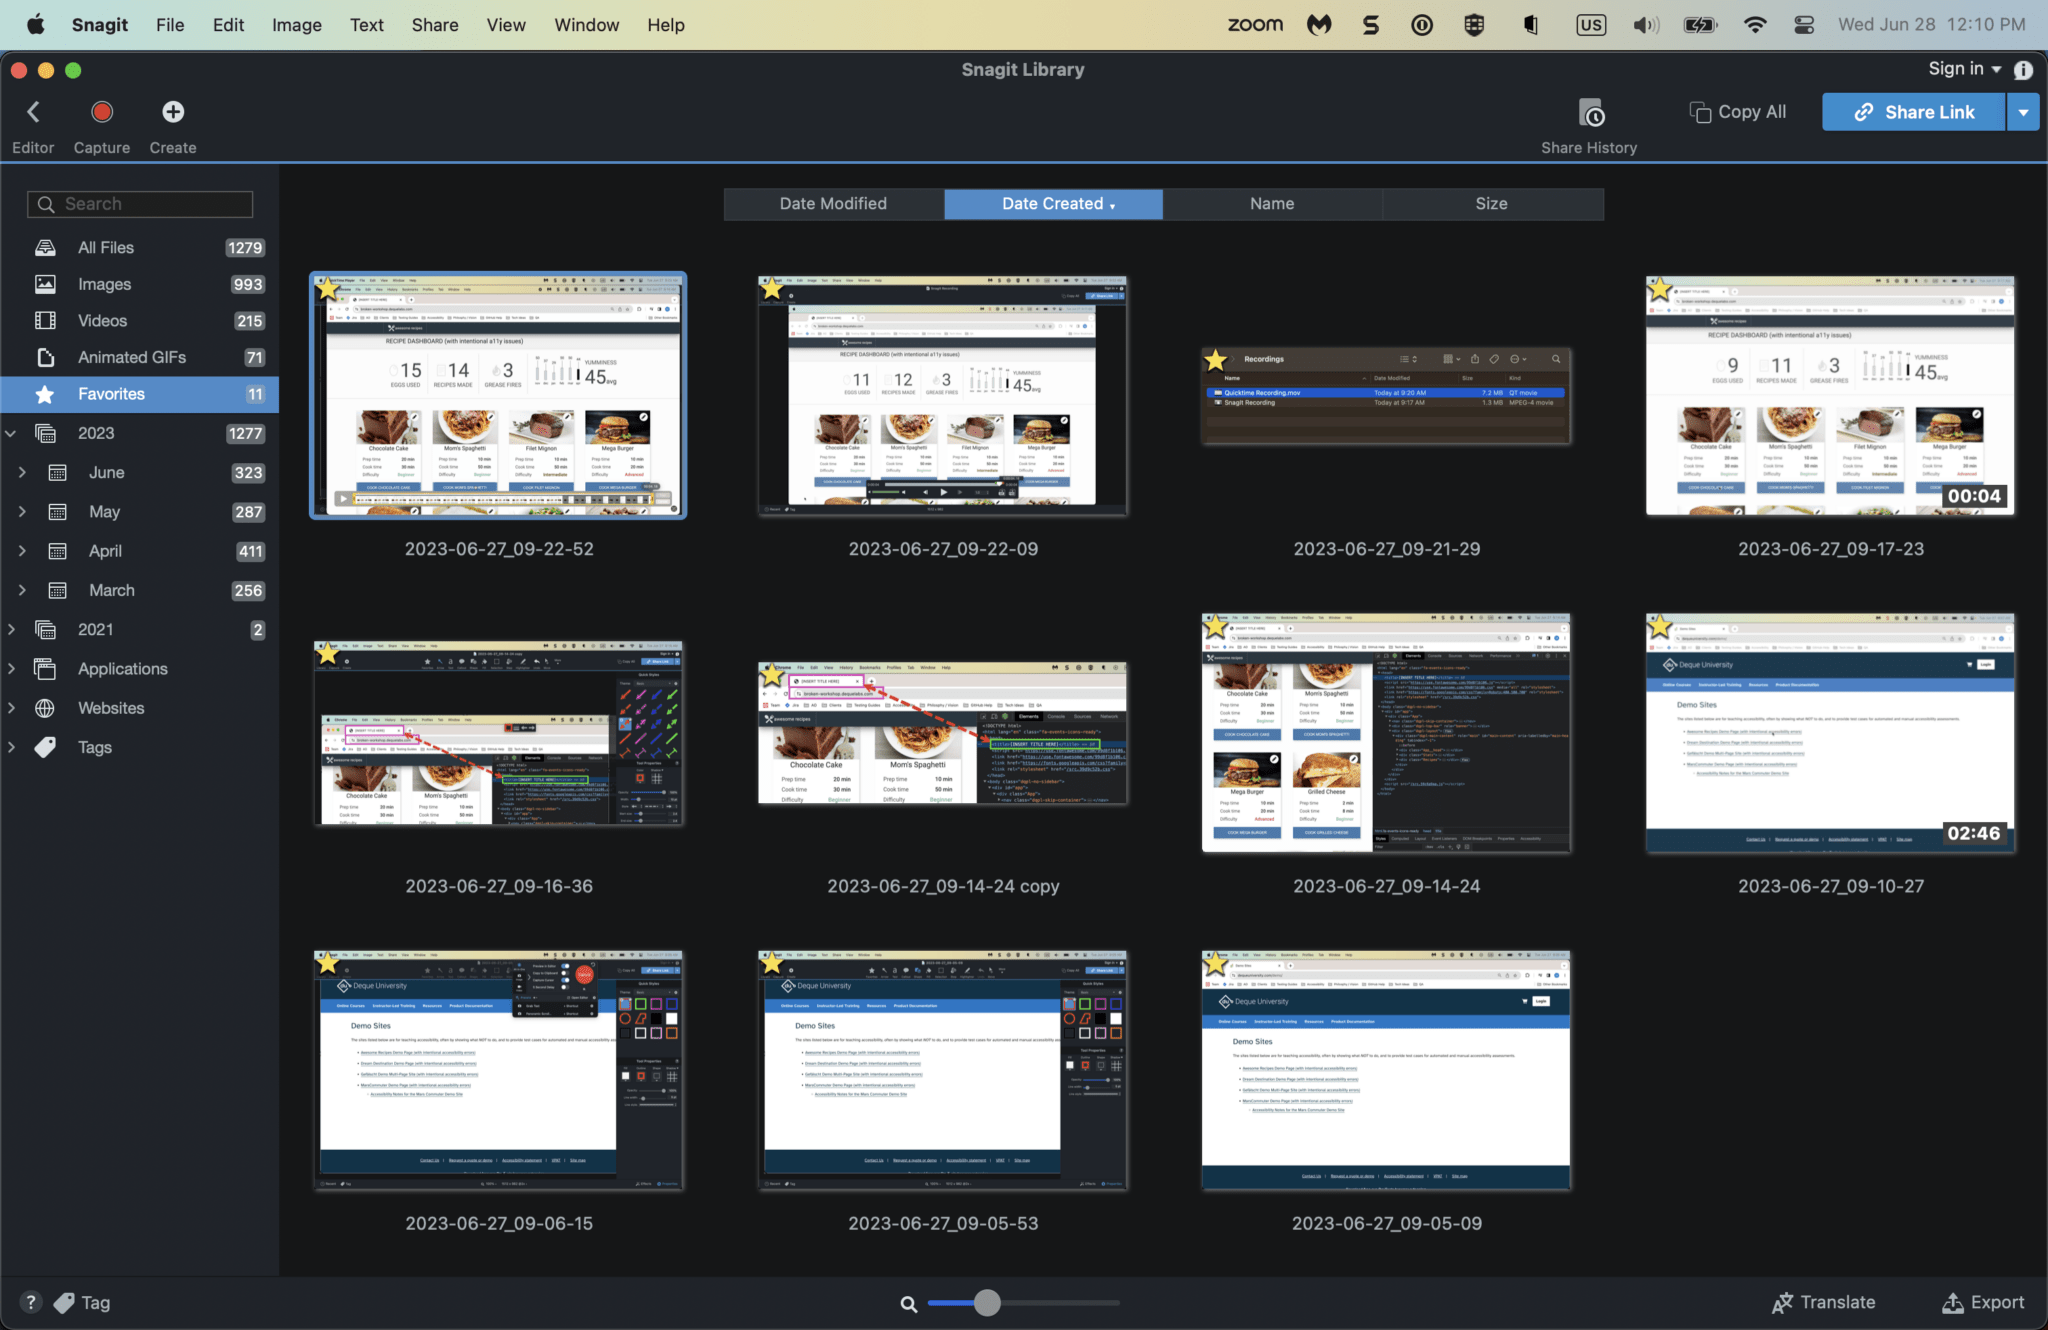Unfavorite the 2023-06-27_09-22-52 capture star
This screenshot has height=1330, width=2048.
pos(328,288)
